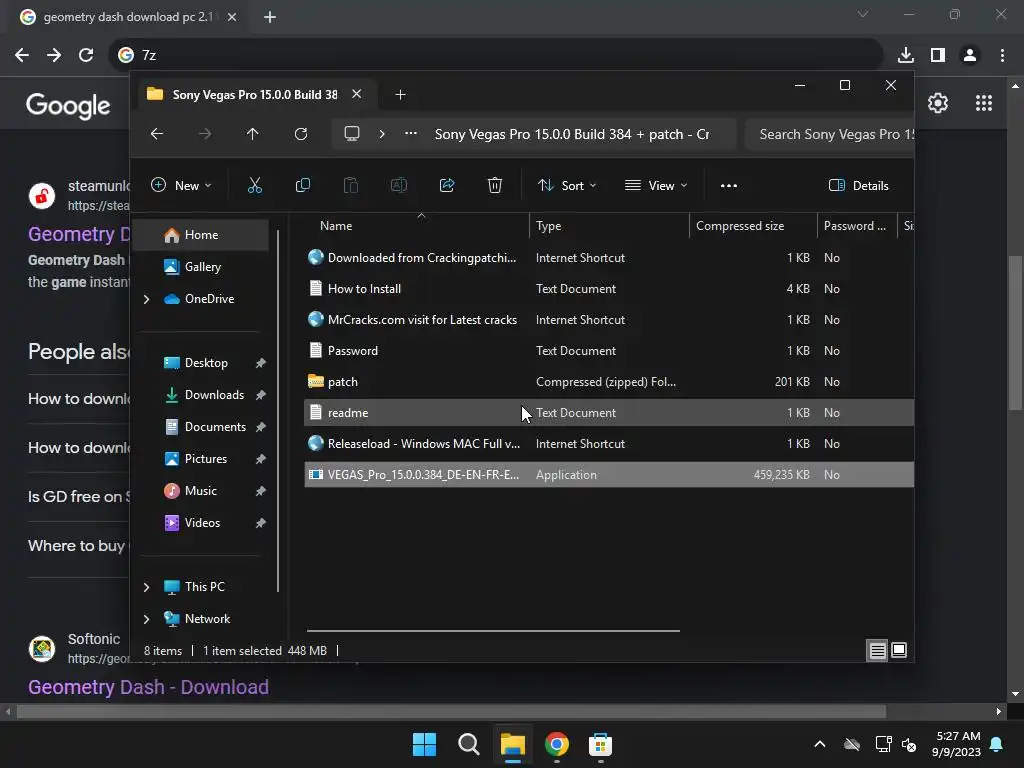Select the Sony Vegas Pro Explorer tab

click(255, 95)
